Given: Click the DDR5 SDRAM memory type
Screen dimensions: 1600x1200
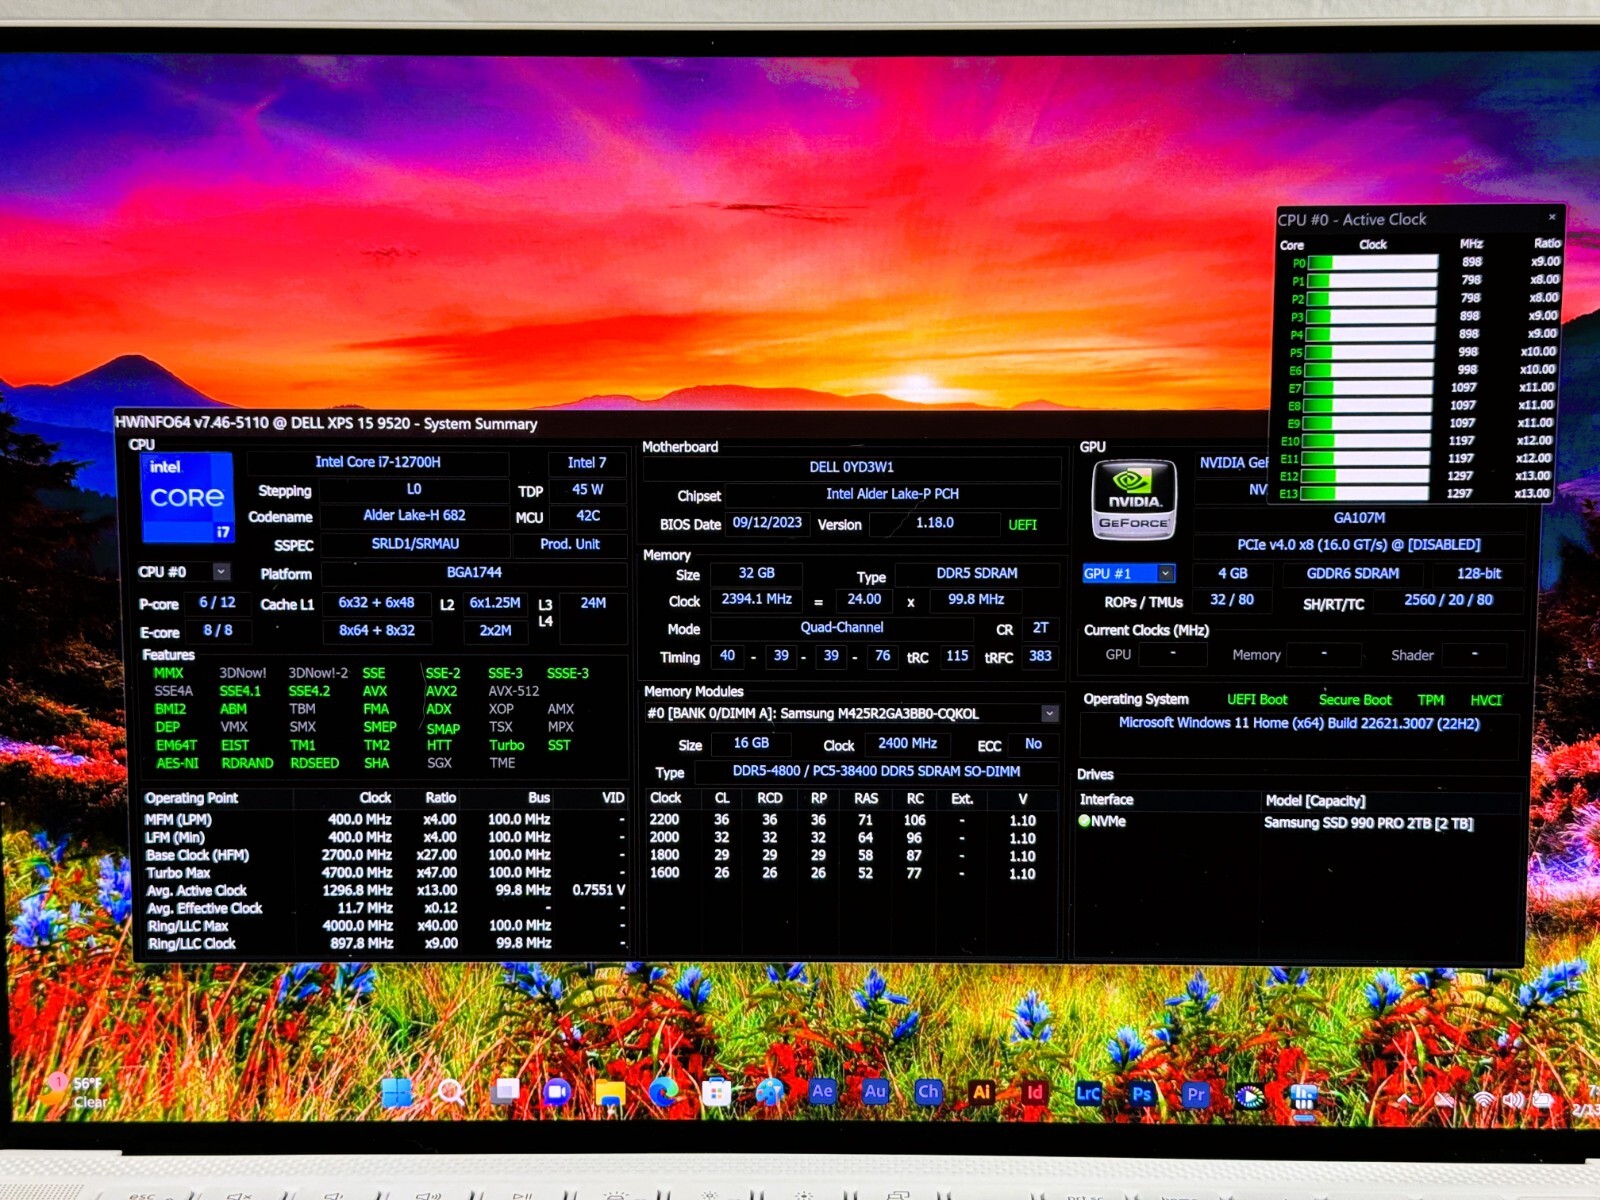Looking at the screenshot, I should pyautogui.click(x=977, y=573).
